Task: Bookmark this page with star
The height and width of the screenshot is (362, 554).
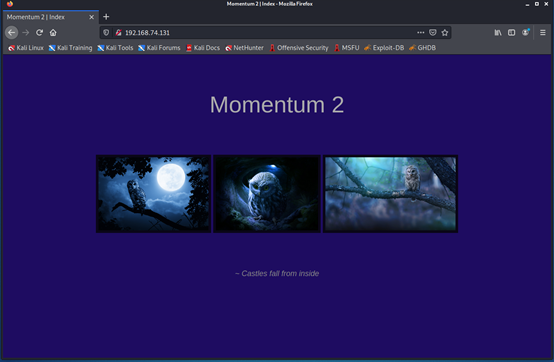Action: [x=445, y=32]
